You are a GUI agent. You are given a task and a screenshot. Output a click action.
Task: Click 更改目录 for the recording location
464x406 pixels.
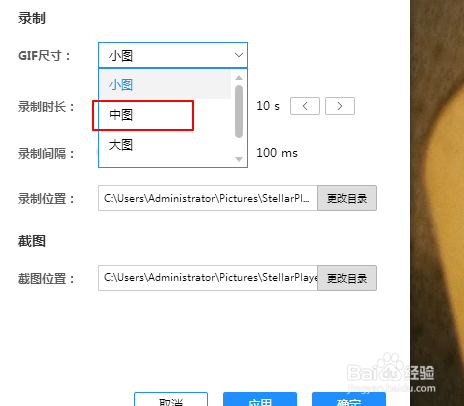(347, 198)
